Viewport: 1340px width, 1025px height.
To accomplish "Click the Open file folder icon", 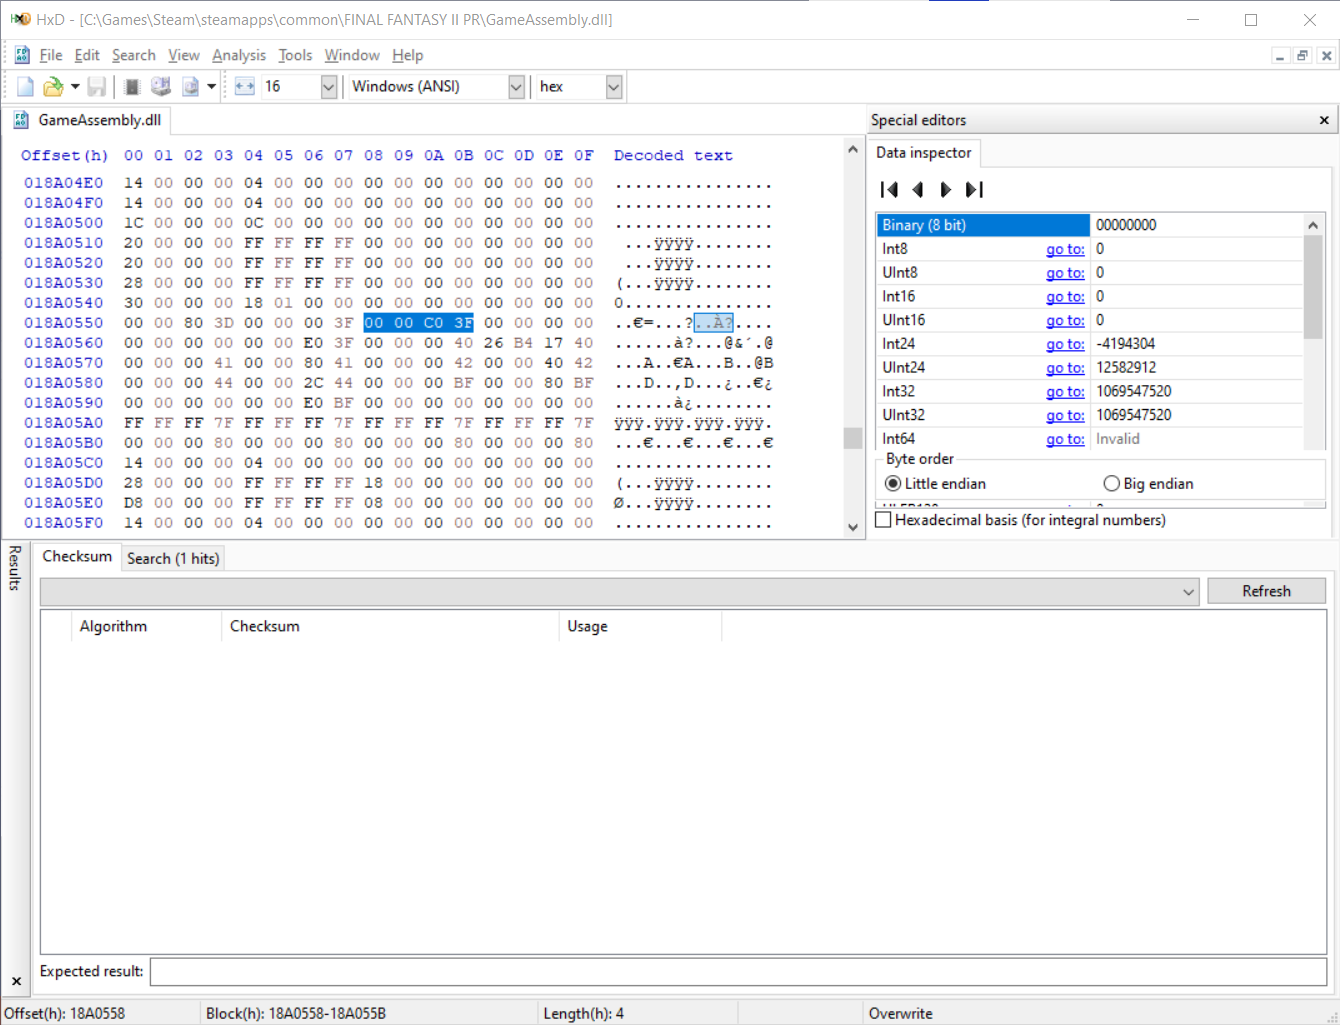I will (53, 87).
